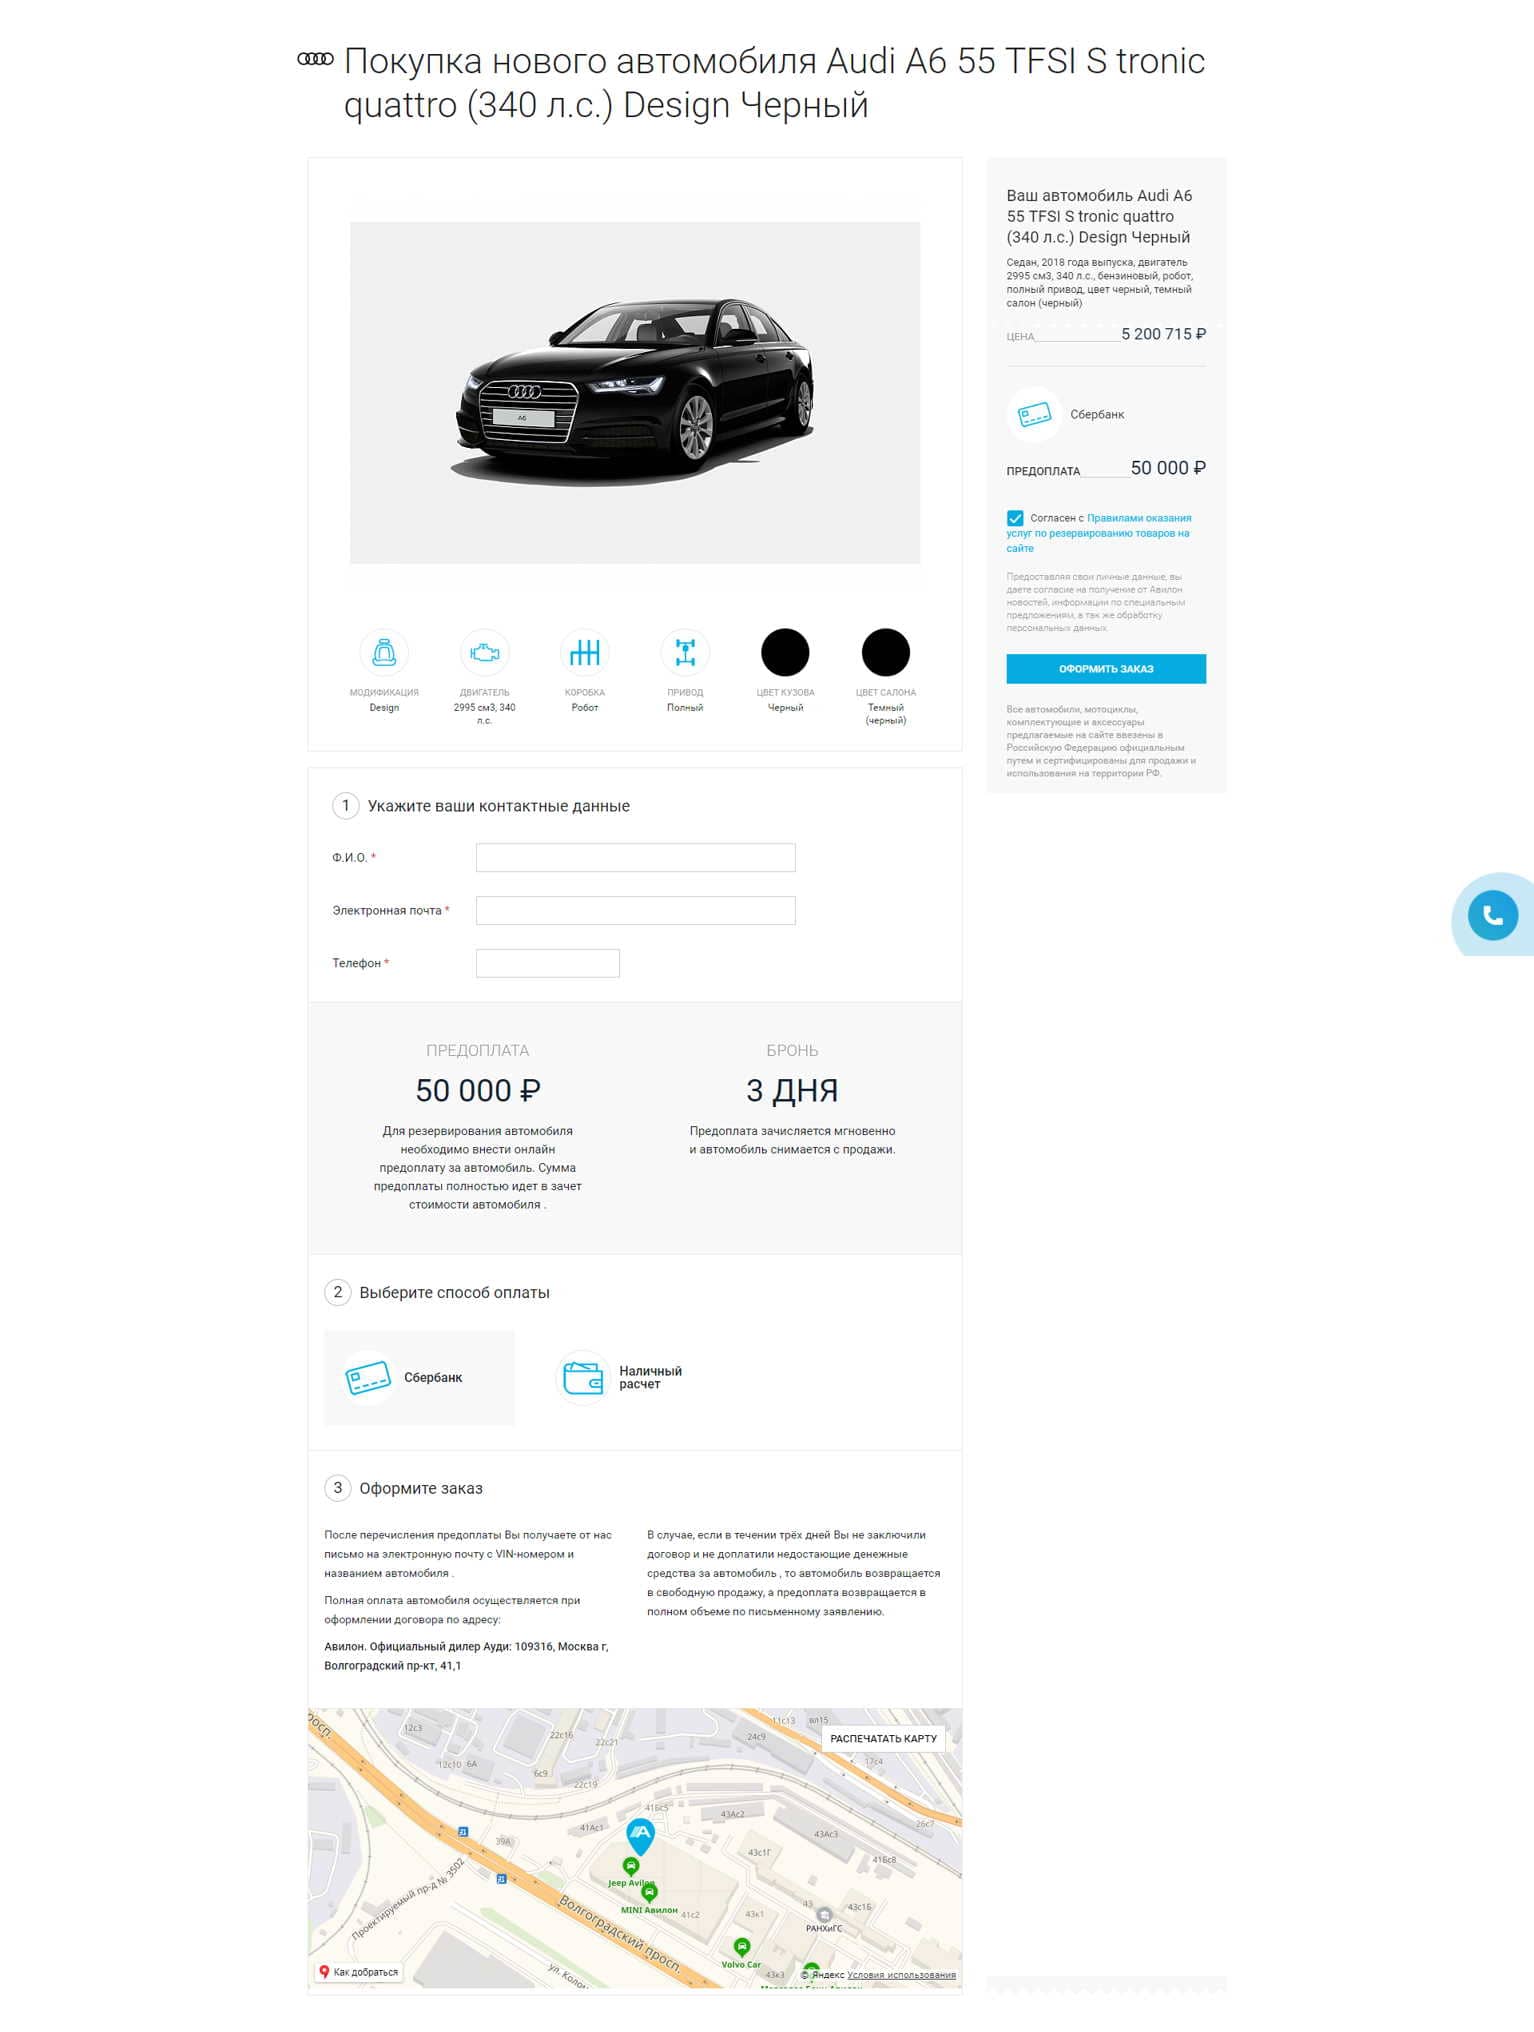Toggle the Согласен с Правилами checkbox
The width and height of the screenshot is (1534, 2032).
pos(1015,518)
